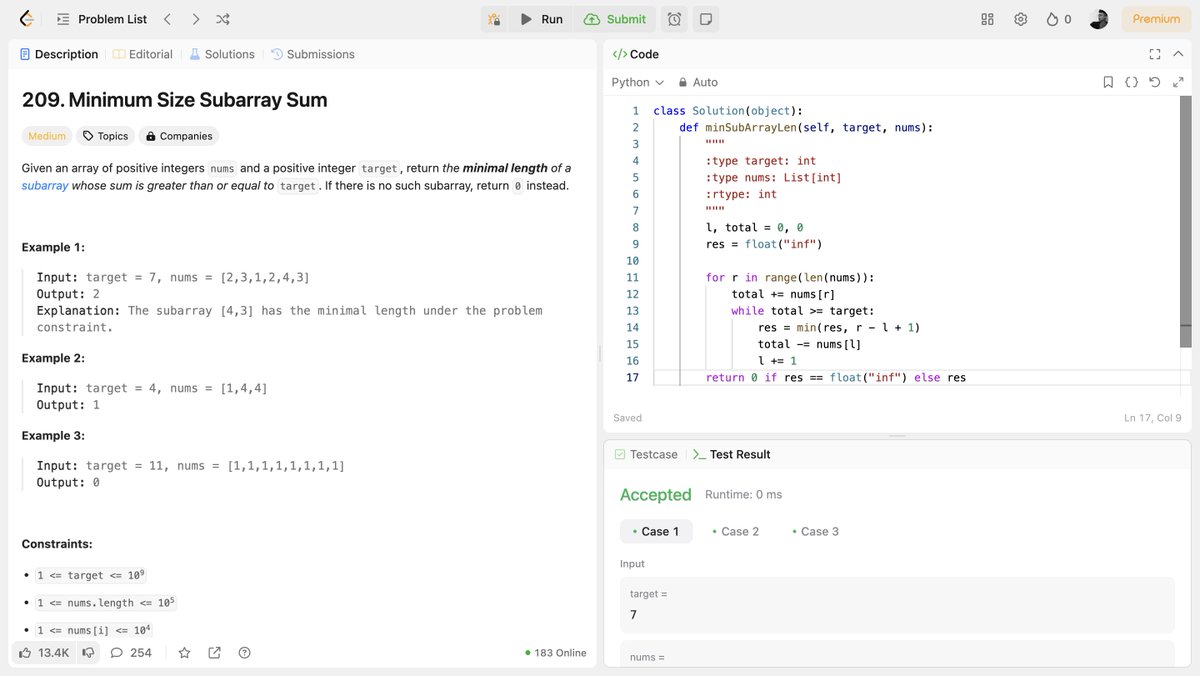Click line number 11 in gutter

click(632, 277)
